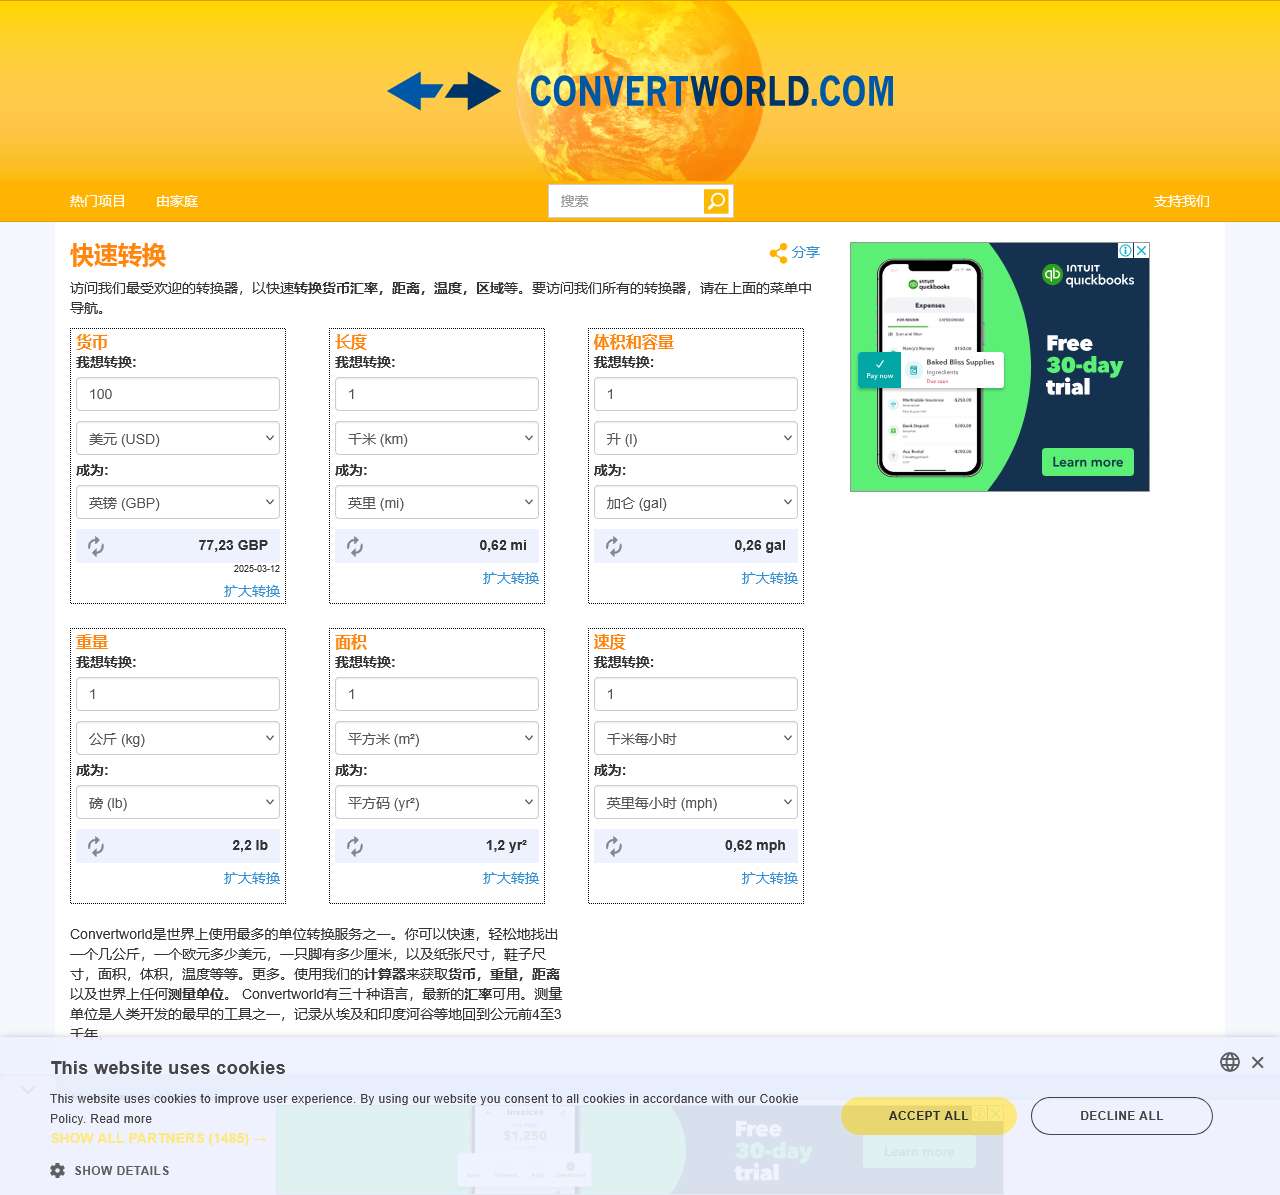Viewport: 1280px width, 1195px height.
Task: Click Read more in the cookie policy
Action: pos(121,1119)
